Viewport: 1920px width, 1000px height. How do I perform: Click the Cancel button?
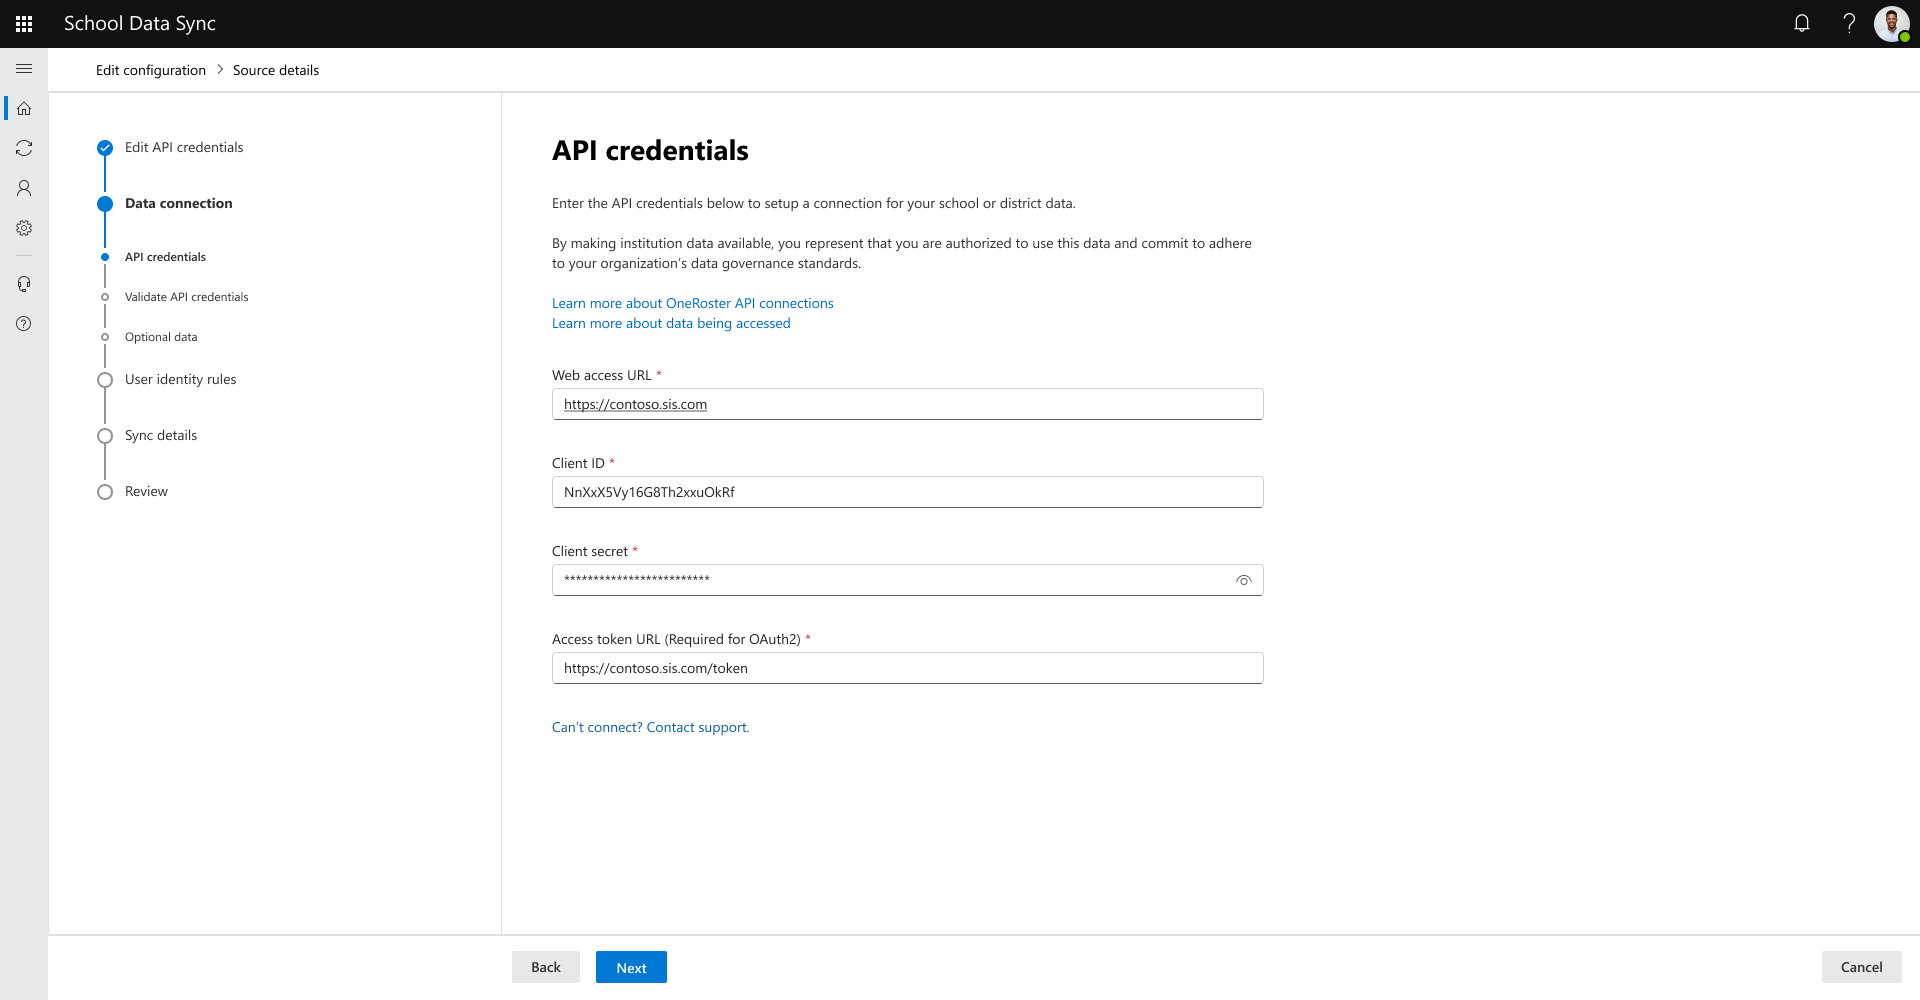1861,967
